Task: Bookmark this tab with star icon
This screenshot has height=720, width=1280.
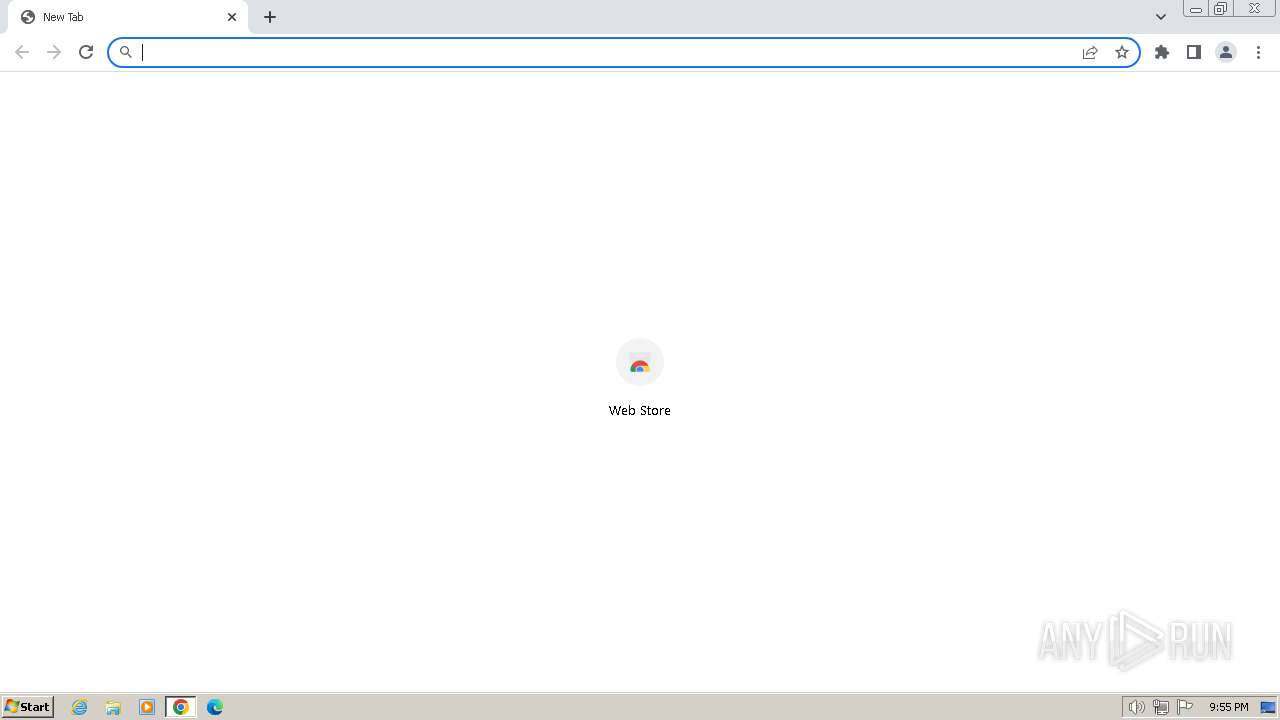Action: 1122,52
